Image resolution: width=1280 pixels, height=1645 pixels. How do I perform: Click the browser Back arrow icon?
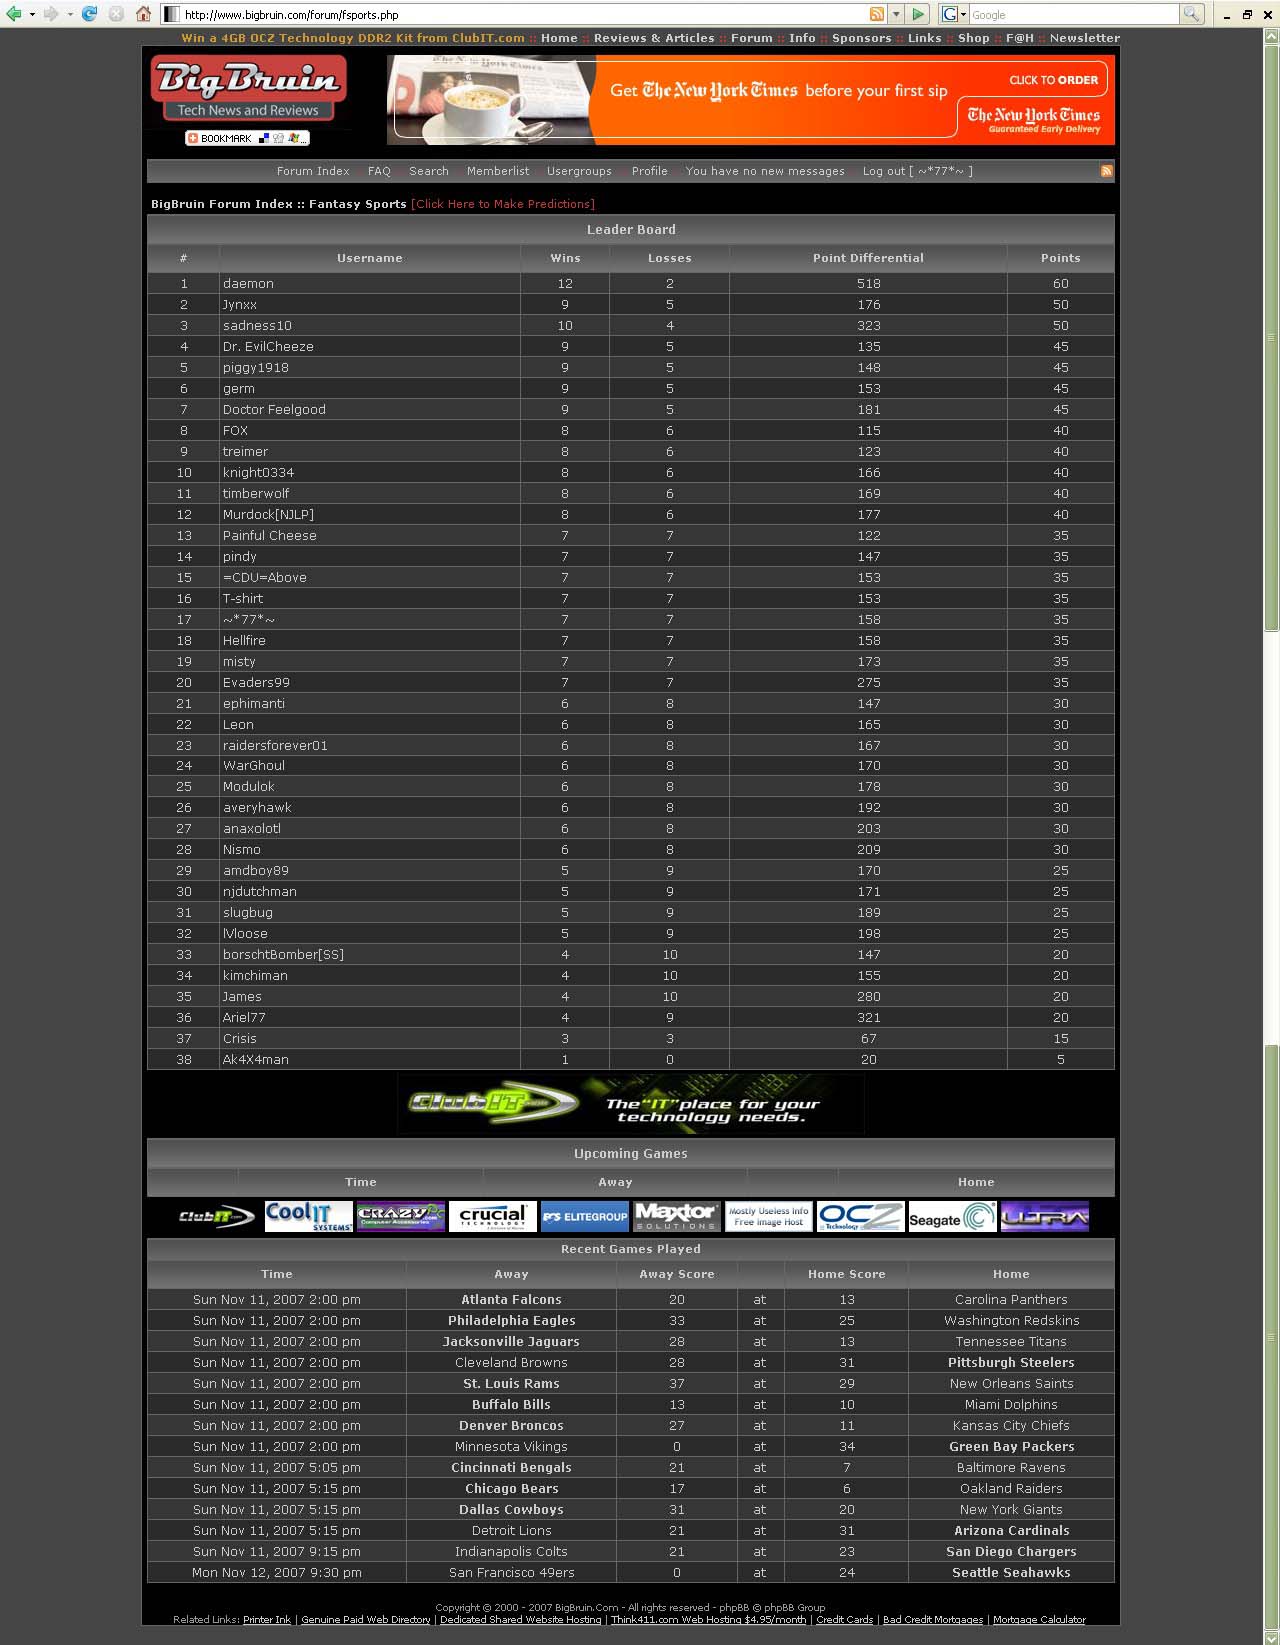coord(13,14)
